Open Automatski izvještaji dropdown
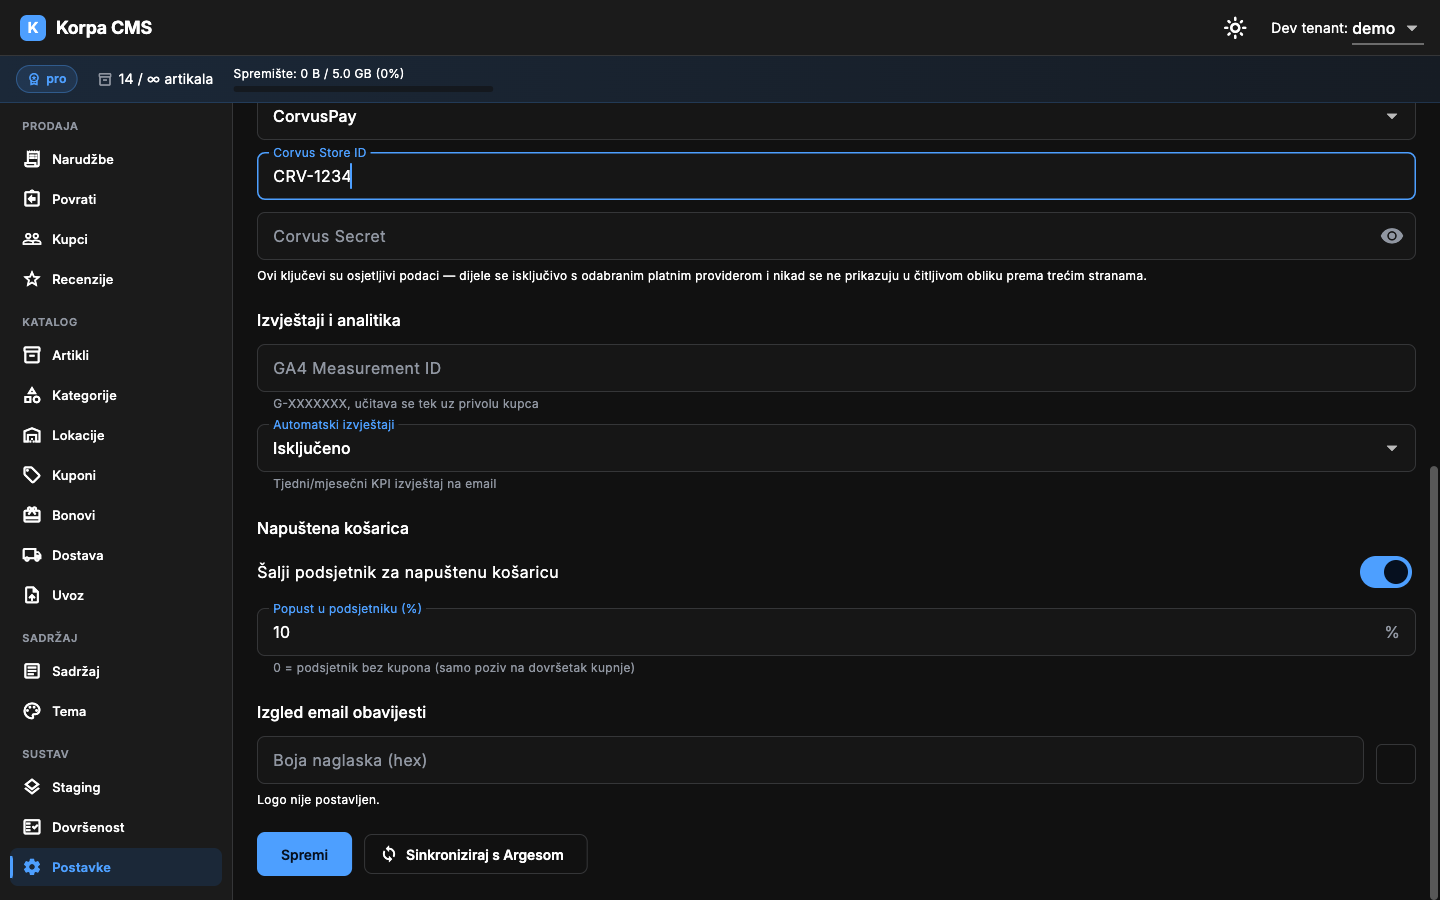The width and height of the screenshot is (1440, 900). [x=836, y=448]
